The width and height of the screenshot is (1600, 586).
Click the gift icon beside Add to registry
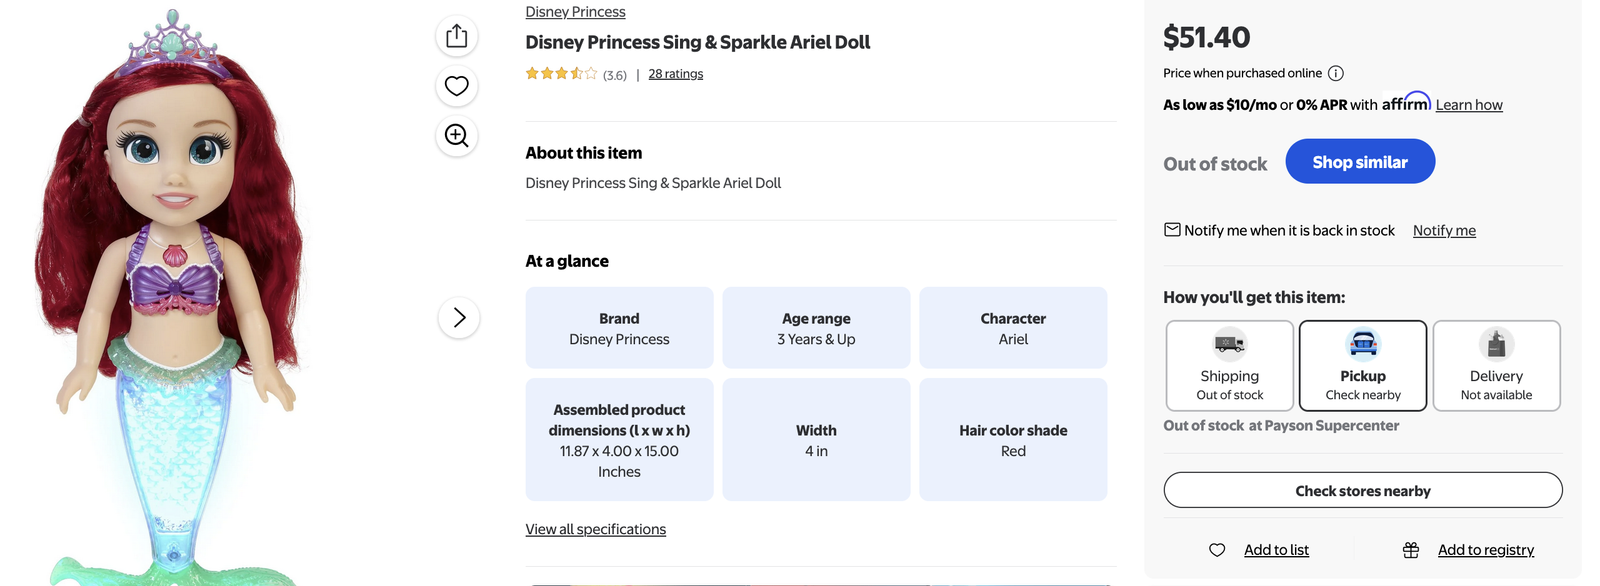(1411, 550)
